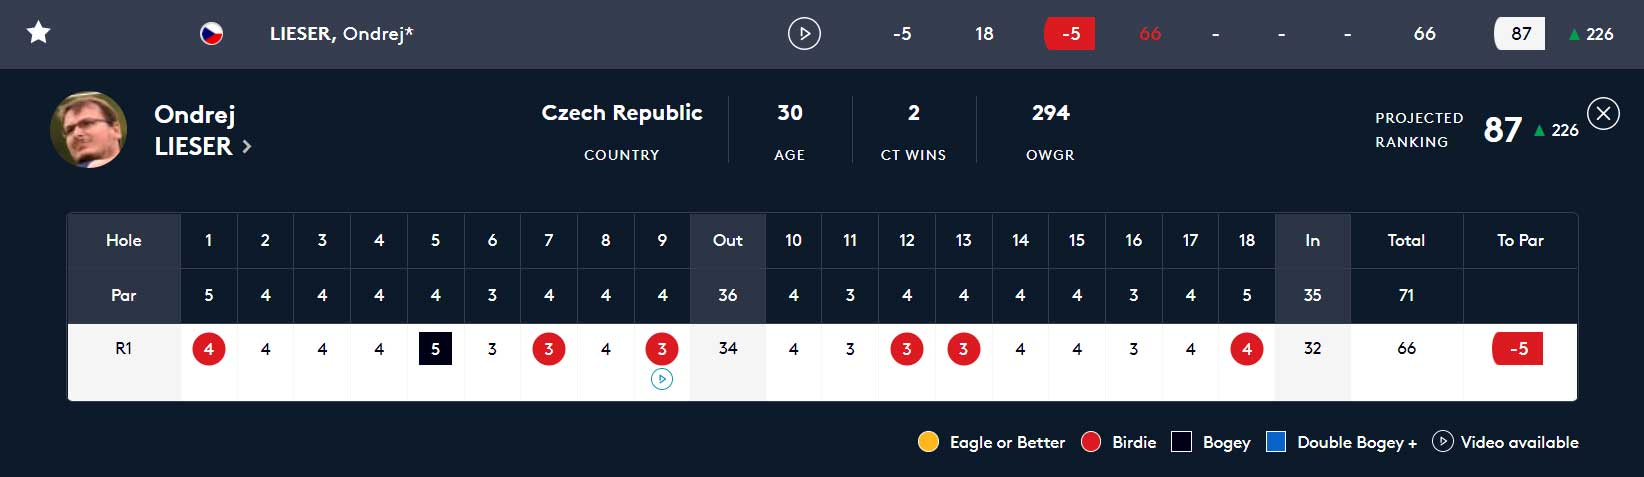The image size is (1644, 477).
Task: Click the projected ranking 87 box in top row
Action: 1520,34
